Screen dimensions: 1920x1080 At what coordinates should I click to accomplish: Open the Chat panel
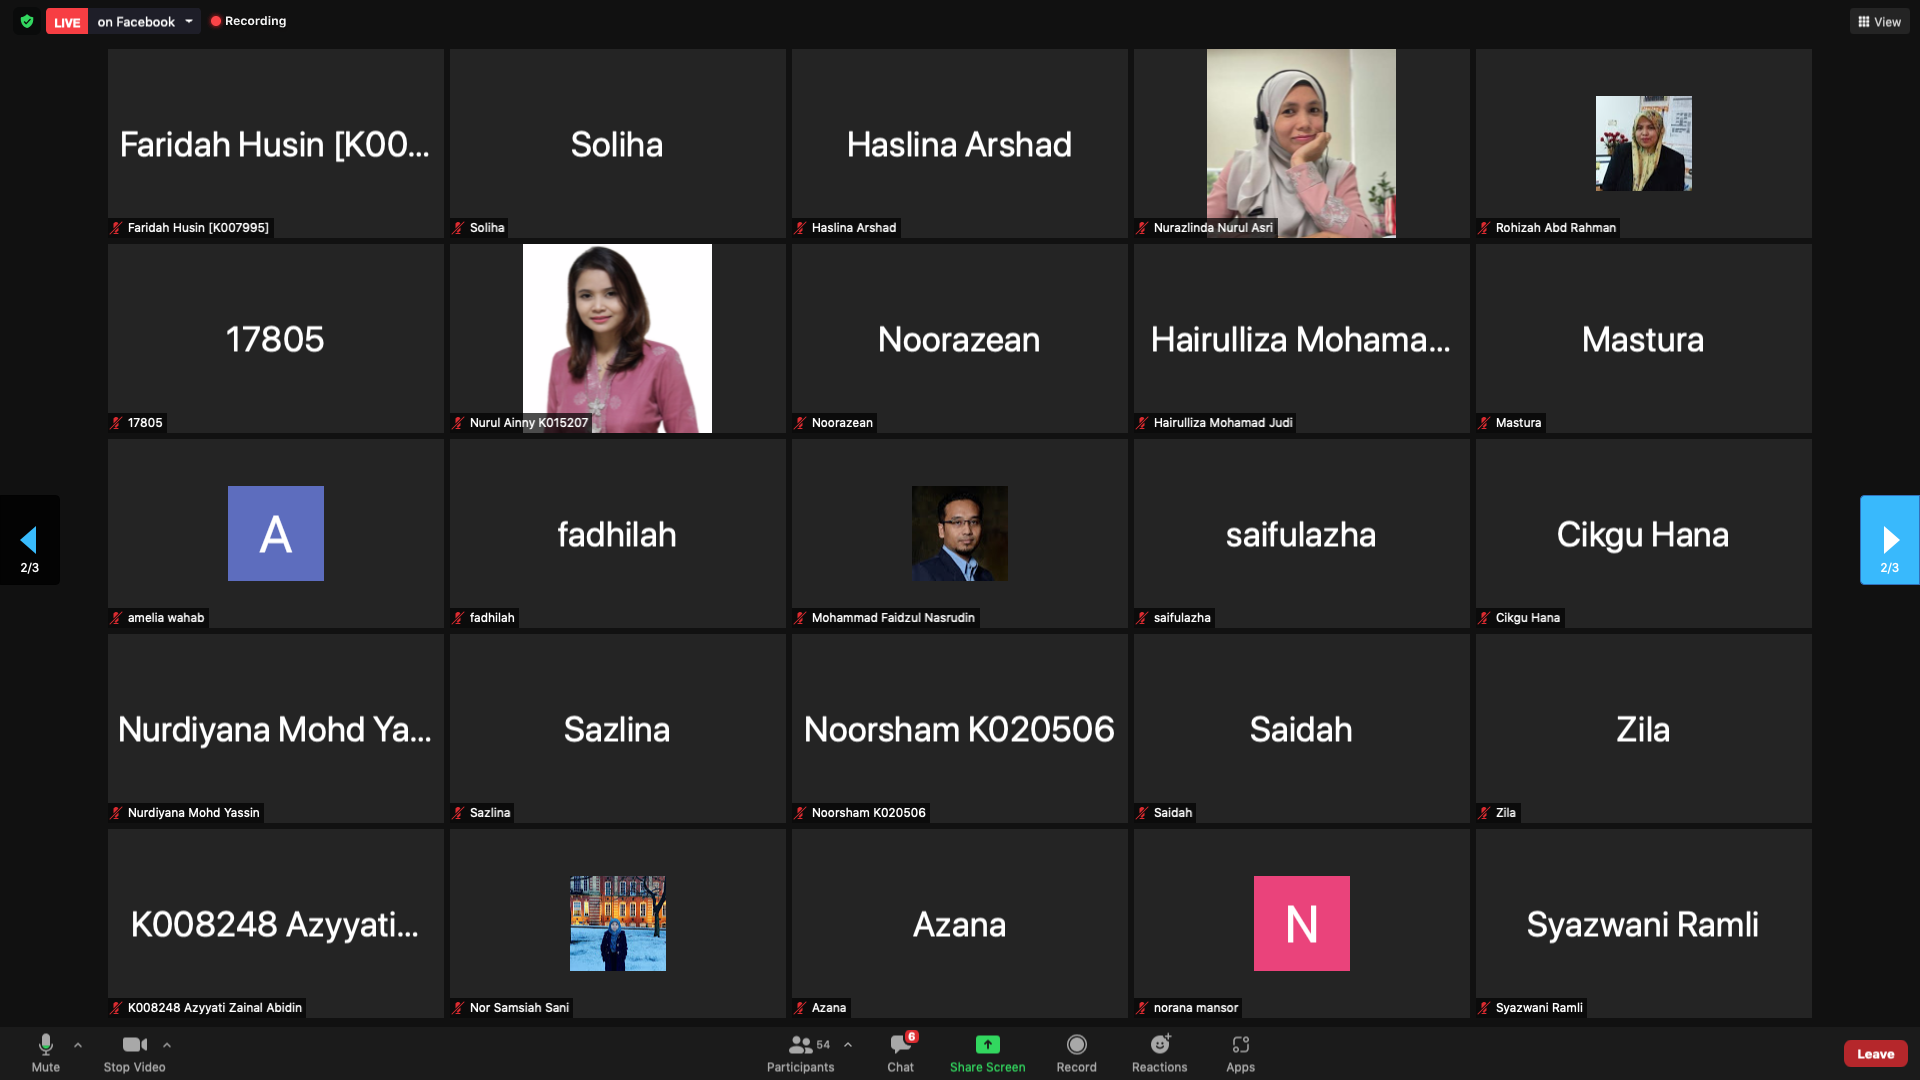(901, 1053)
